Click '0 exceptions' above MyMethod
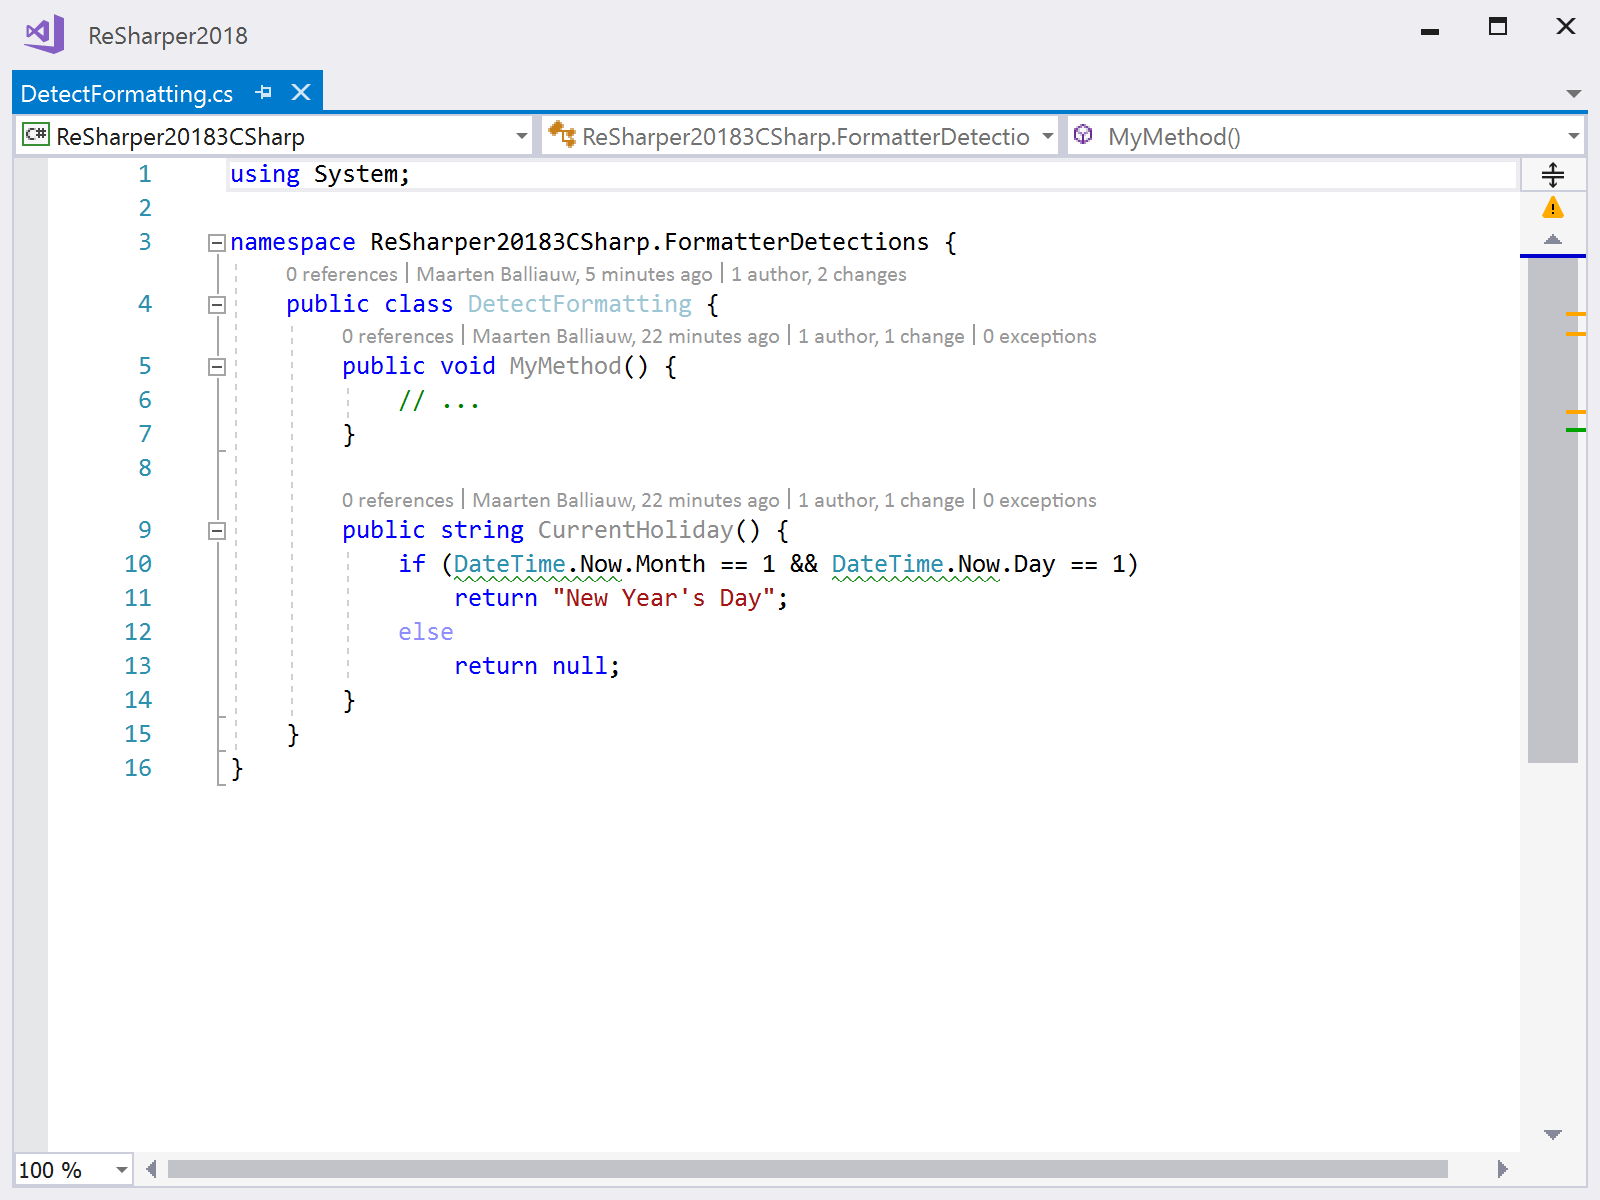This screenshot has height=1200, width=1600. tap(1039, 336)
